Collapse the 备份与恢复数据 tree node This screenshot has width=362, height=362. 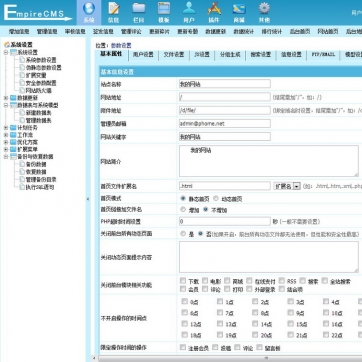coord(6,157)
